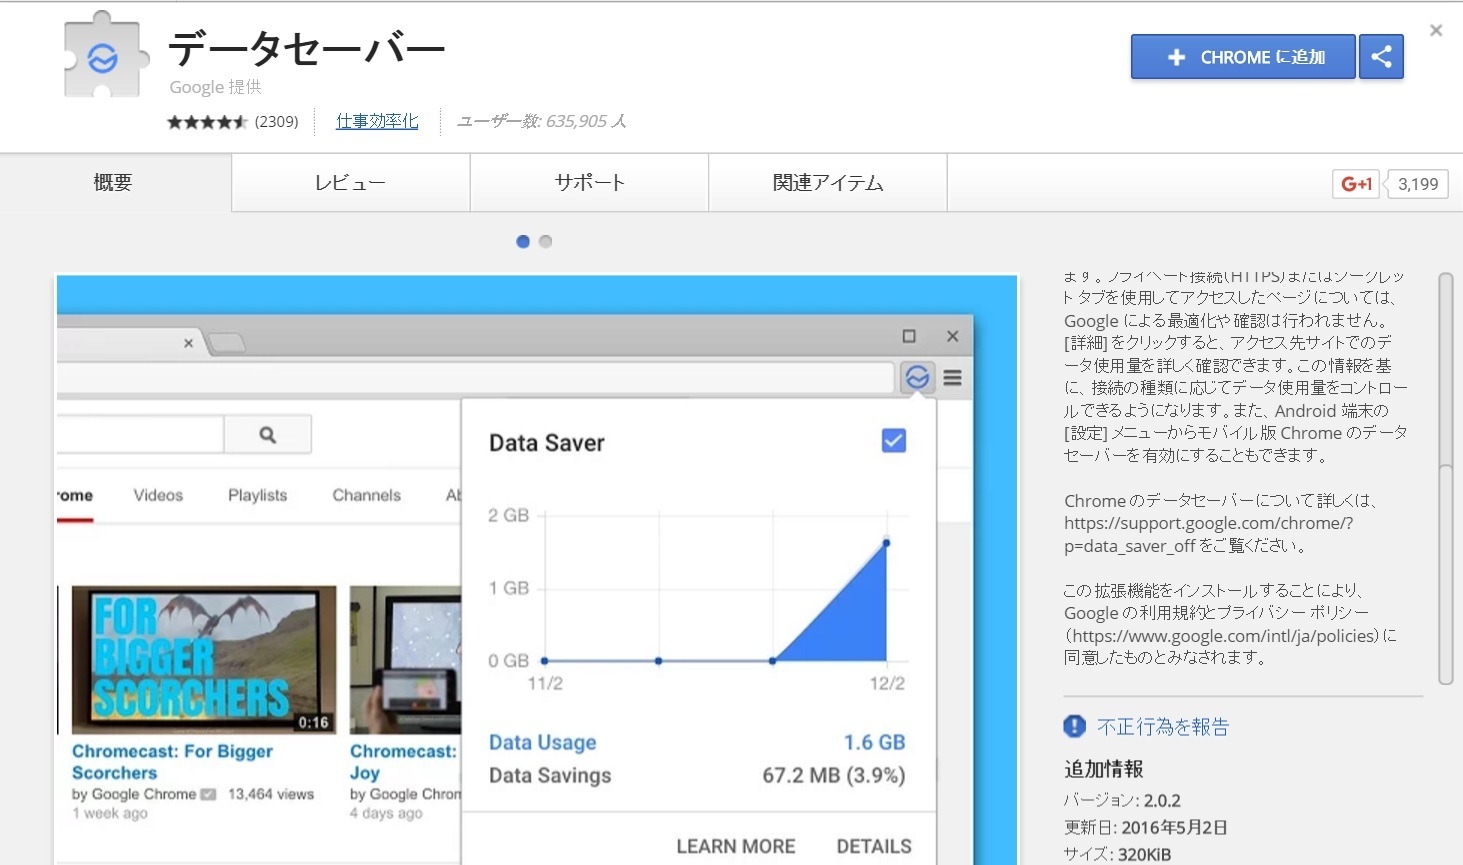Click the blue report exclamation icon
Screen dimensions: 1463x865
pos(1075,727)
